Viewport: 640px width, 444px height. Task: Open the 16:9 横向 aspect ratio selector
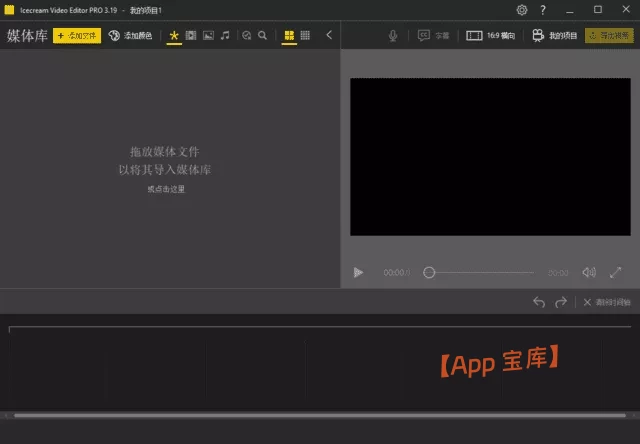click(491, 36)
